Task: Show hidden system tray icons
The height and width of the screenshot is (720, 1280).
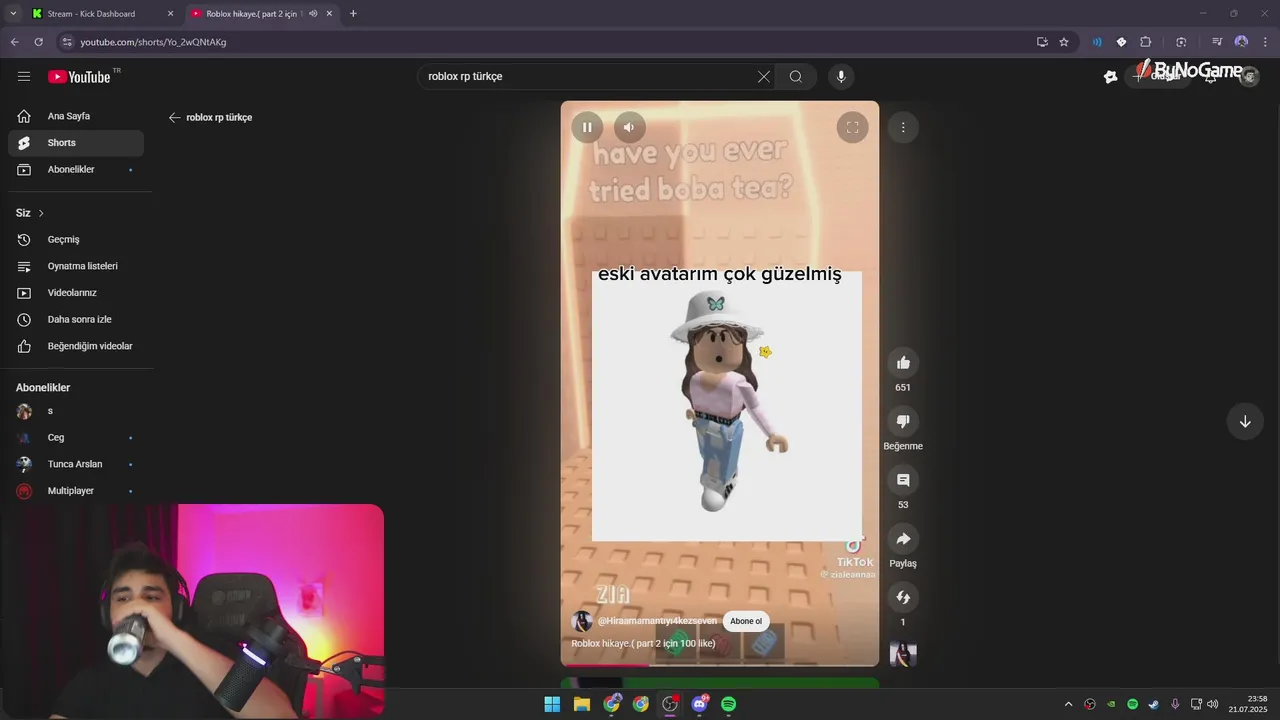Action: 1068,704
